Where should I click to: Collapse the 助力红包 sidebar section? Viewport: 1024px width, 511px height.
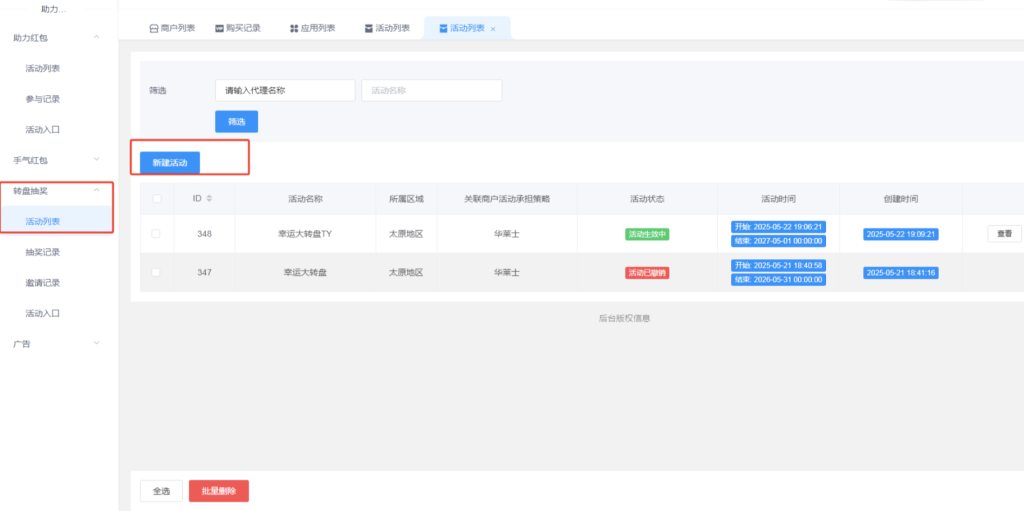click(x=96, y=38)
